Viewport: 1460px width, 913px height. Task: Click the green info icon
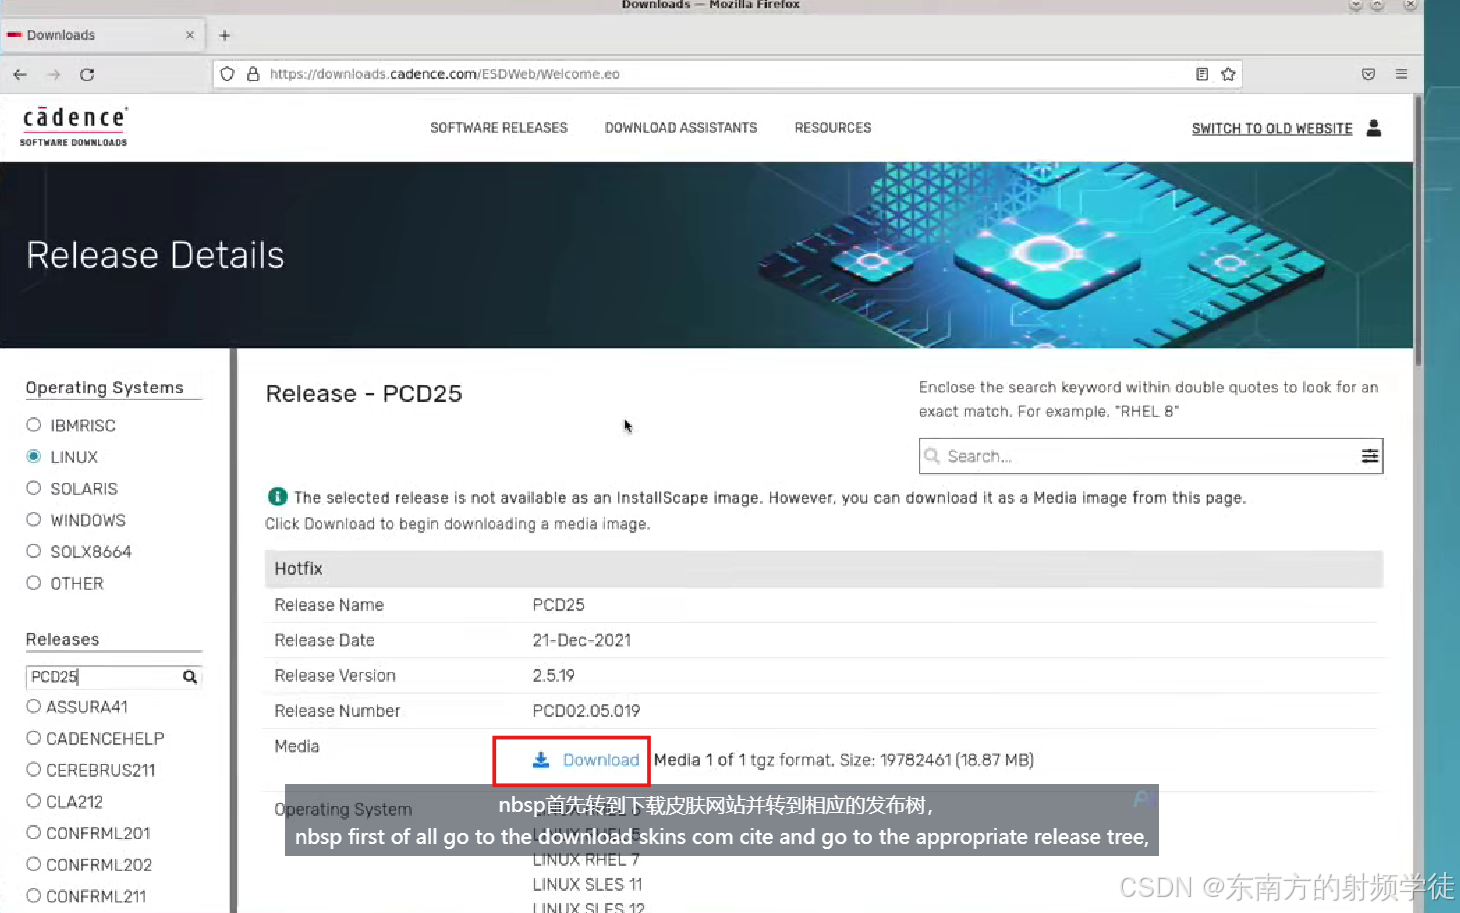[277, 497]
